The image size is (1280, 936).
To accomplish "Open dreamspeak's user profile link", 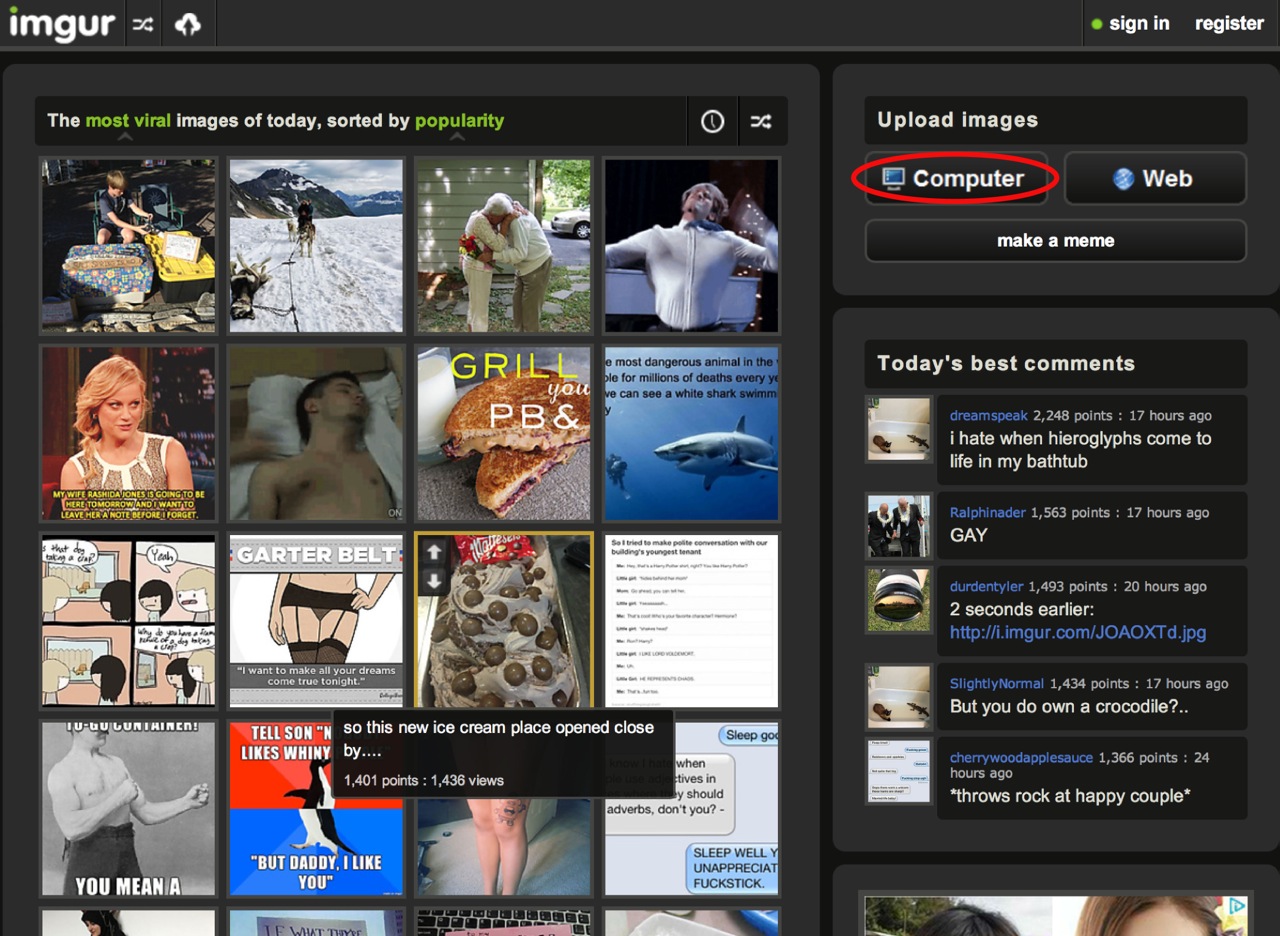I will click(988, 415).
